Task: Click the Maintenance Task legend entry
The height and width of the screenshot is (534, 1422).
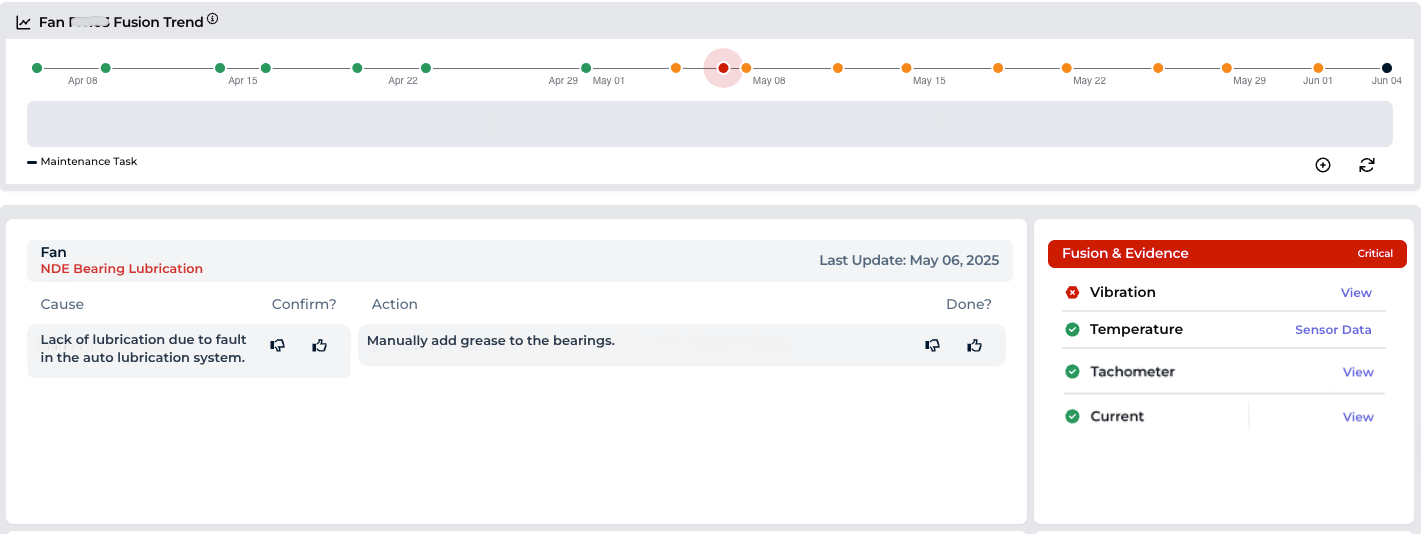Action: coord(82,162)
